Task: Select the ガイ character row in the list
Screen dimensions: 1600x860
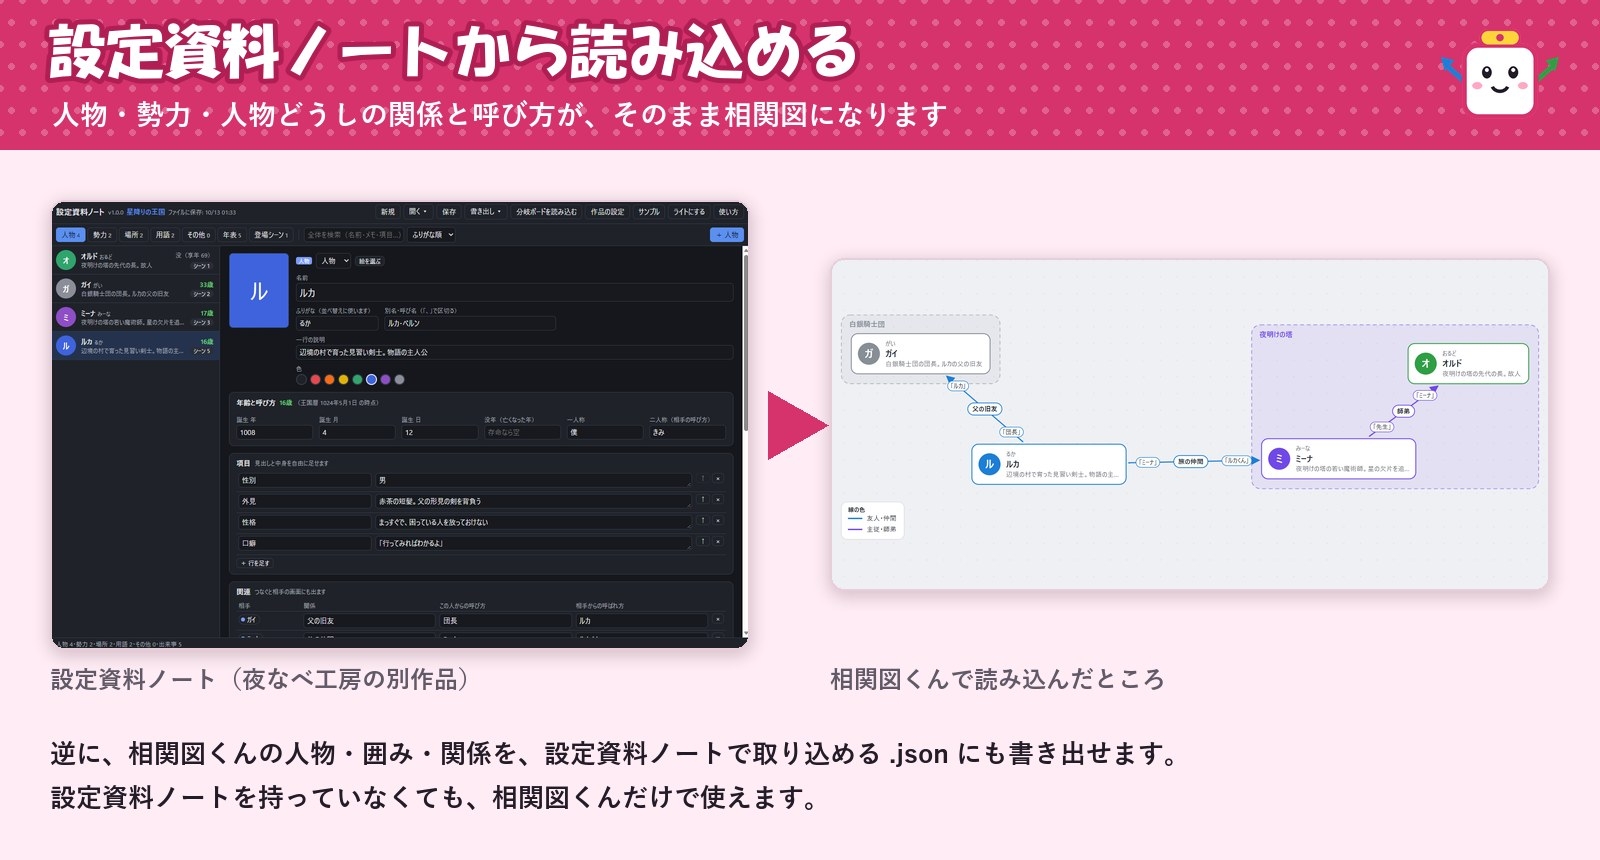Action: (x=136, y=289)
